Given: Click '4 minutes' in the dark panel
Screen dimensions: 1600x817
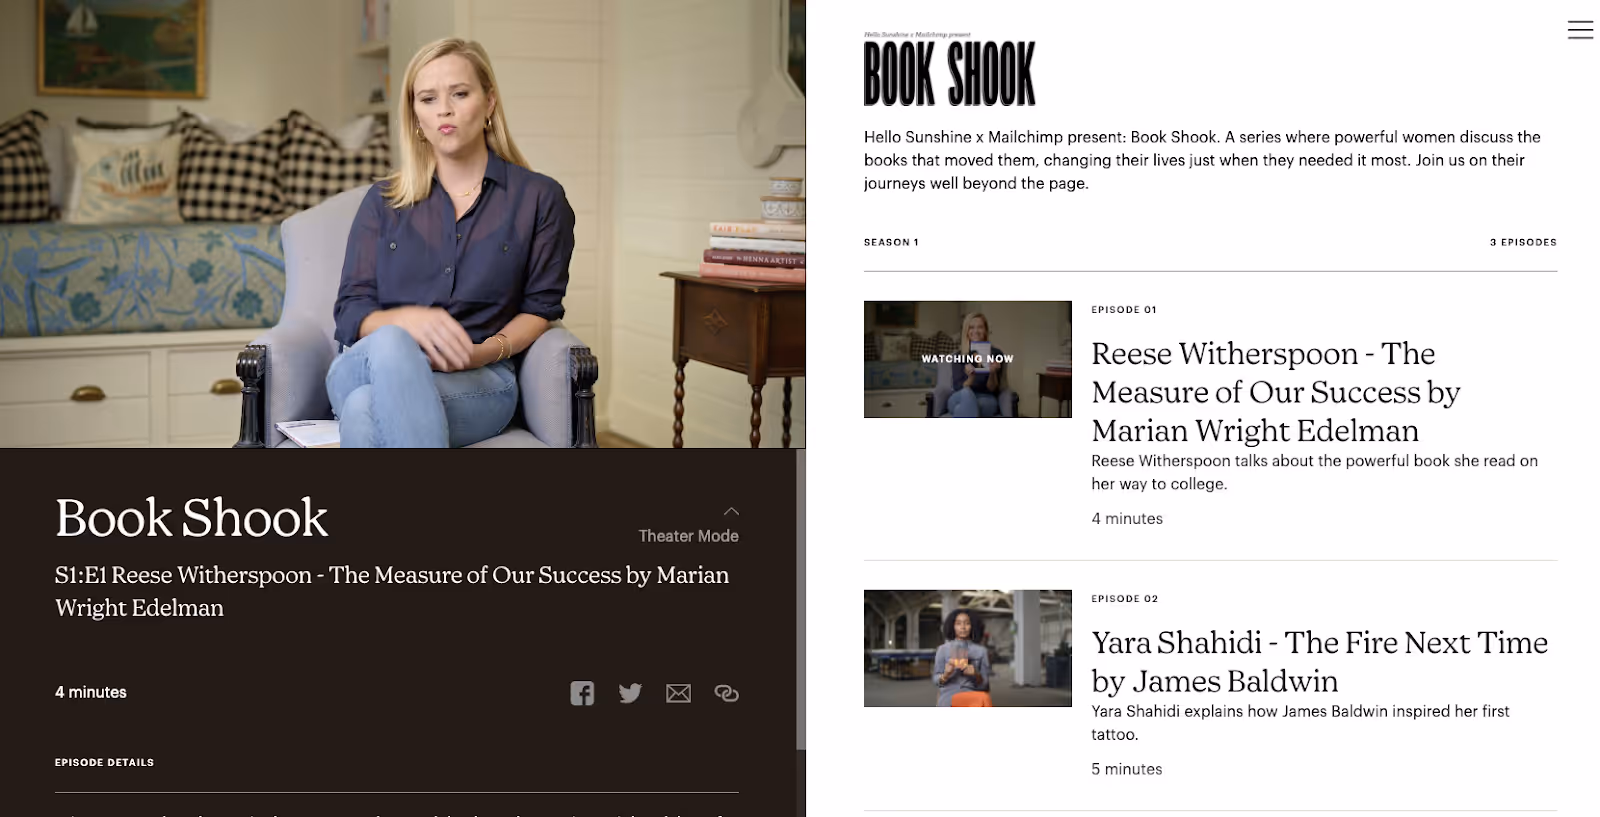Looking at the screenshot, I should pyautogui.click(x=91, y=692).
